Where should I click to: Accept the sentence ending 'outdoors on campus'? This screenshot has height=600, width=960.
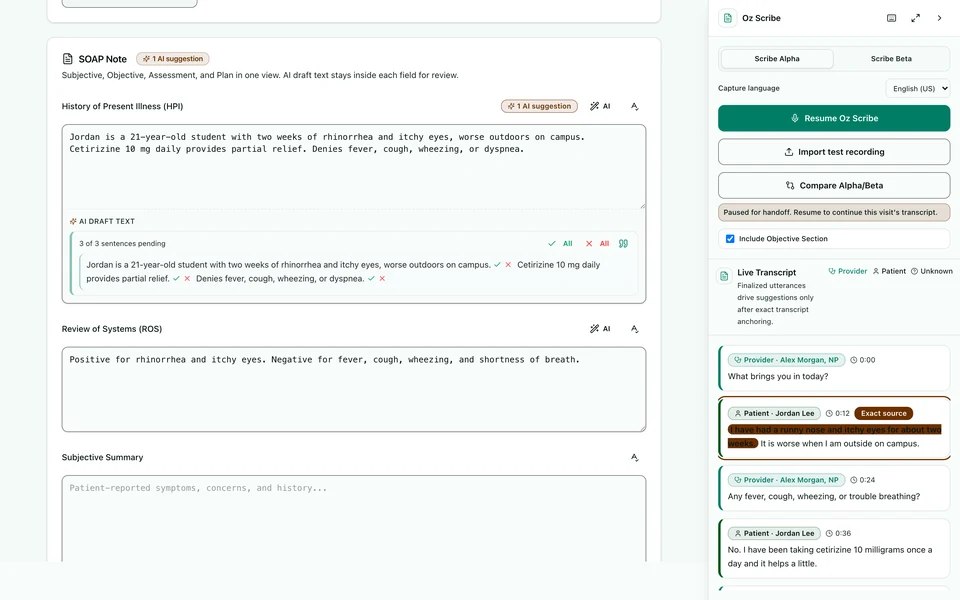(498, 265)
